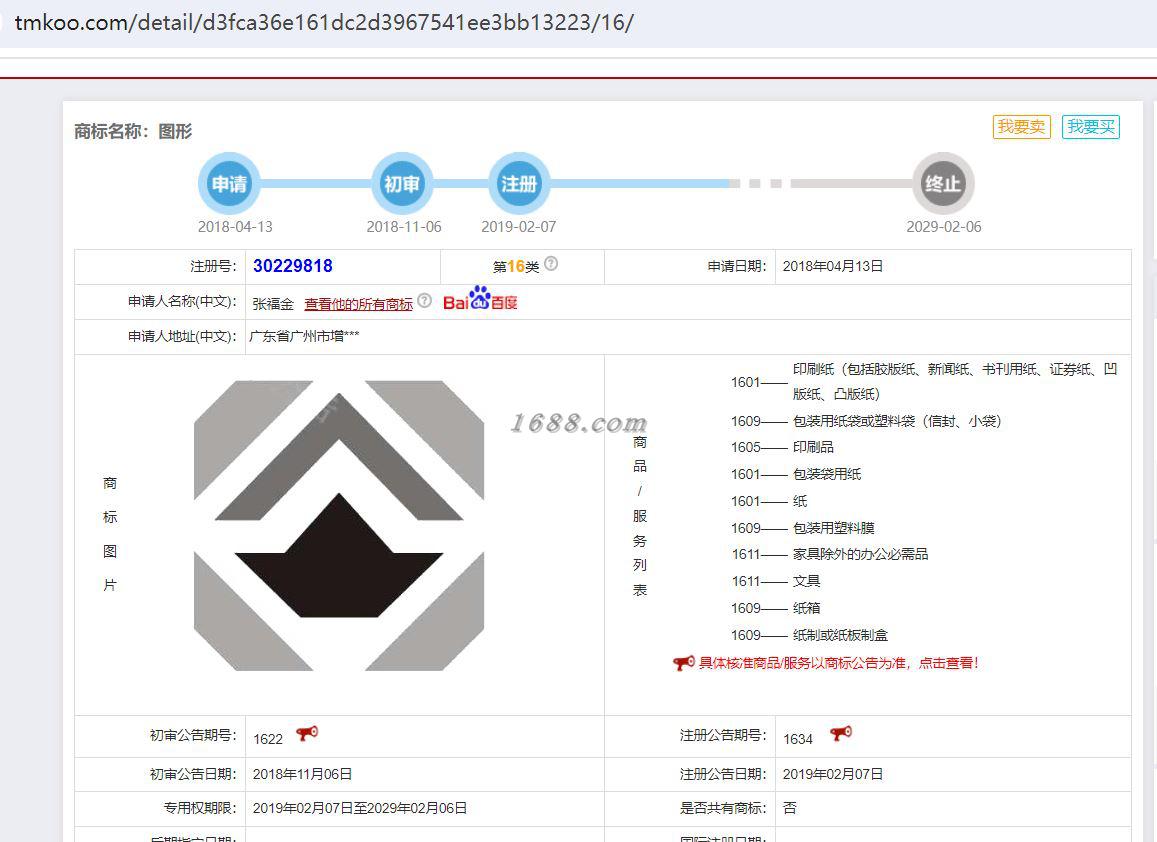Select the 1605 印刷品 goods entry

point(782,447)
